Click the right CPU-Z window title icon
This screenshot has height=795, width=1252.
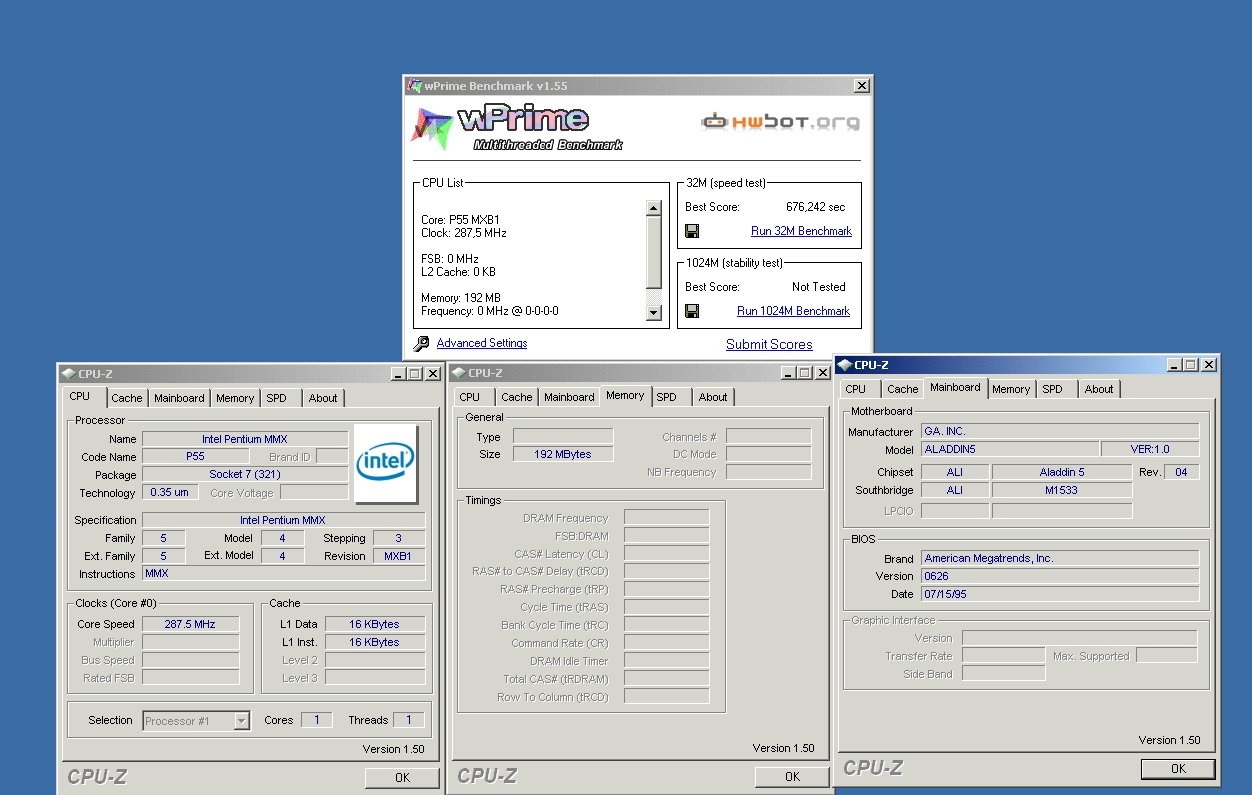click(845, 365)
